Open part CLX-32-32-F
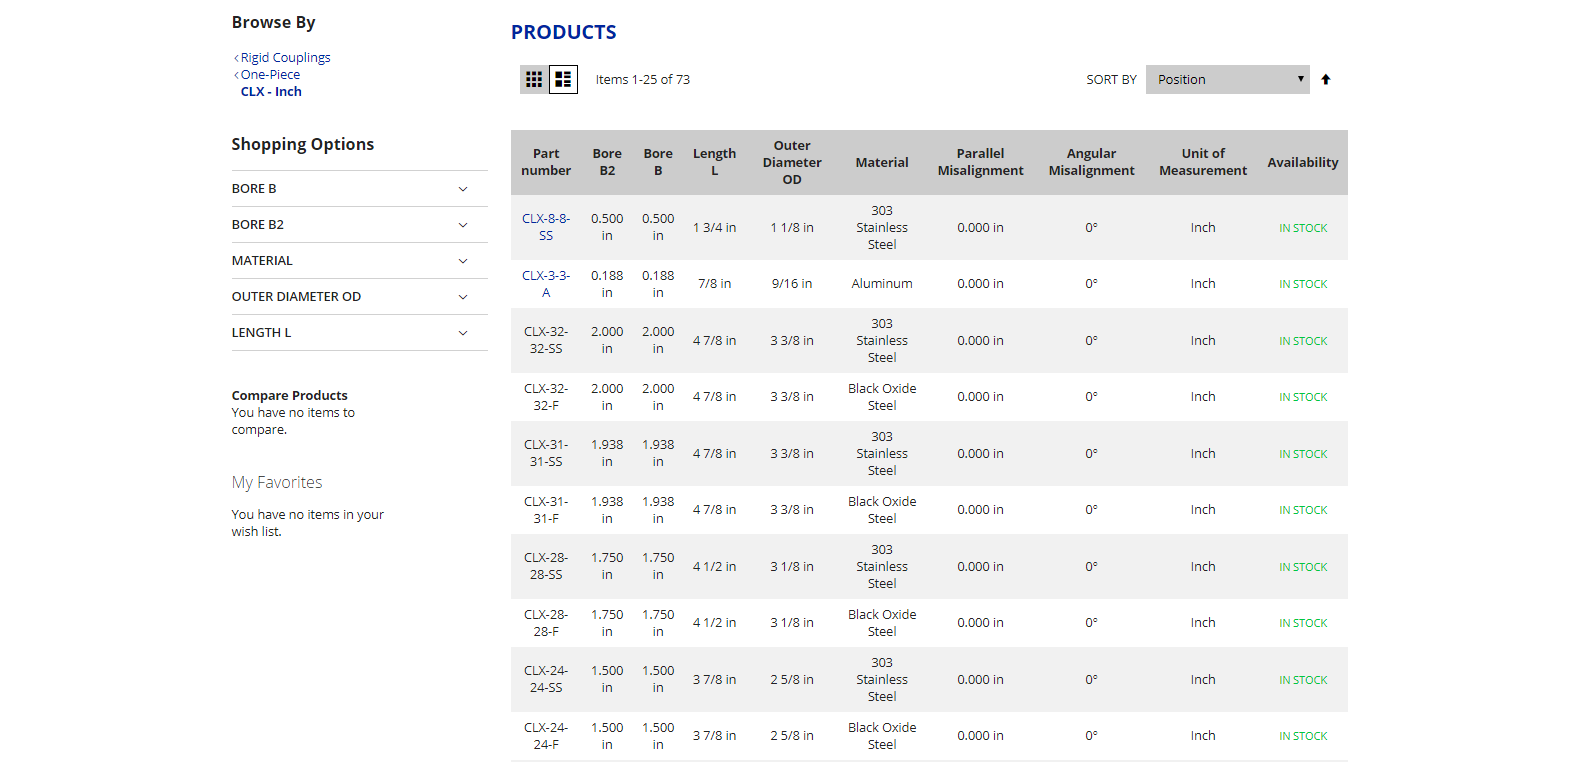This screenshot has height=762, width=1580. [x=546, y=397]
